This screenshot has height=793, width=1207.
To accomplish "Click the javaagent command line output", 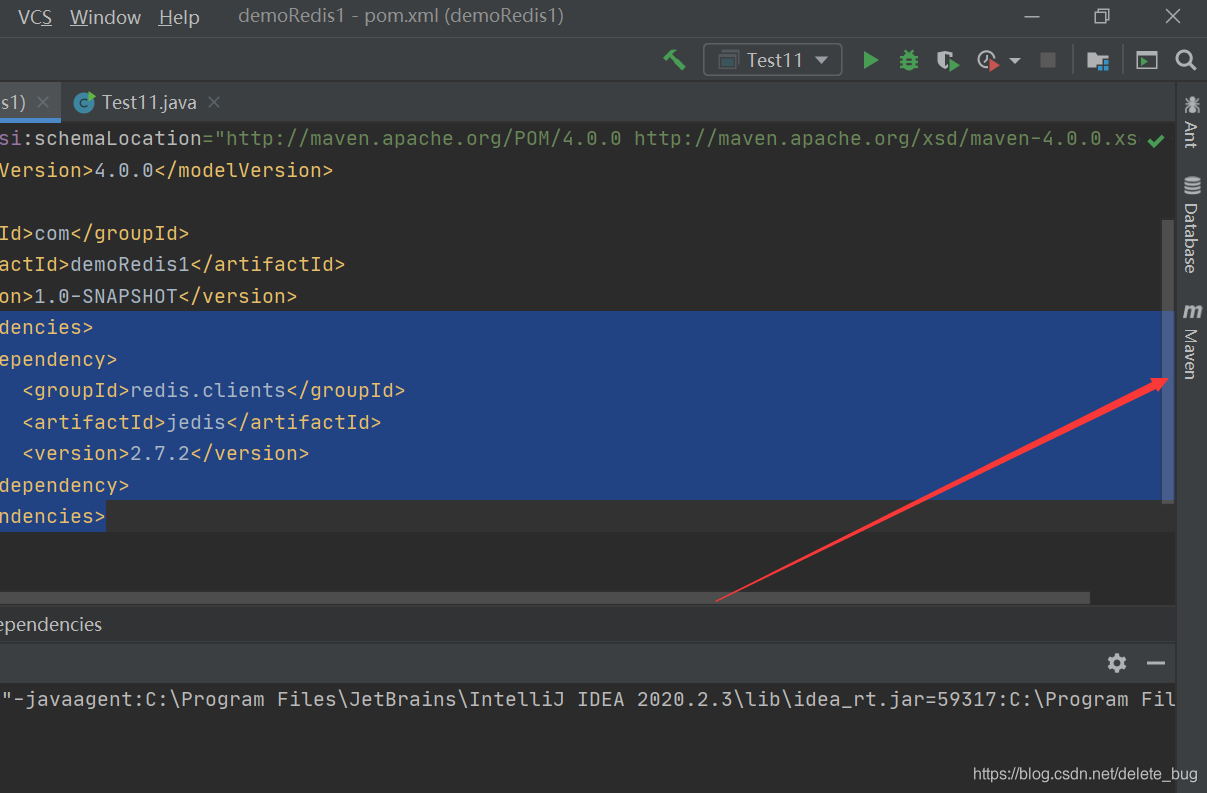I will tap(588, 700).
